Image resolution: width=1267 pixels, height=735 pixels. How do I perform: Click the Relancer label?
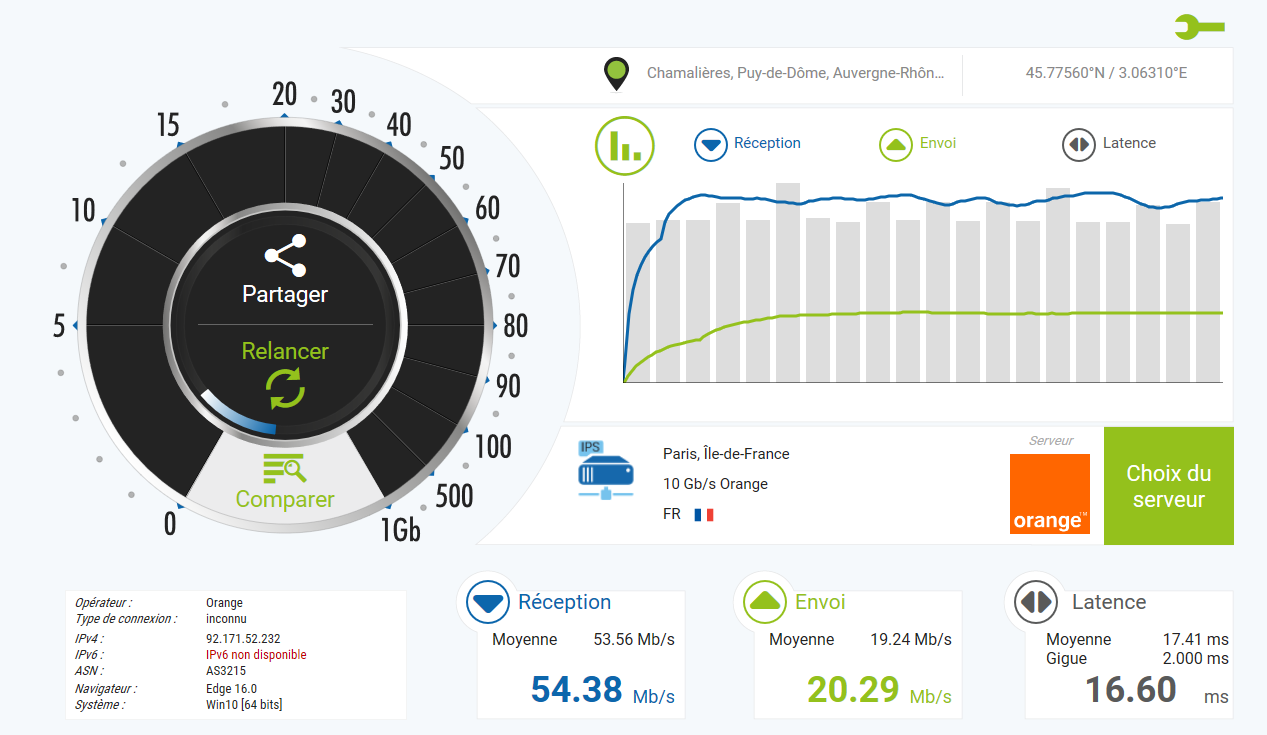pos(285,351)
